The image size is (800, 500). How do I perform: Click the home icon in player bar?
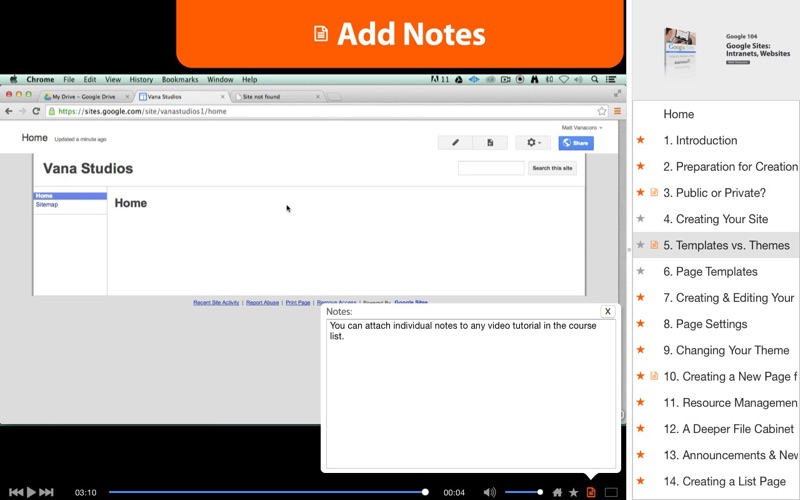557,492
